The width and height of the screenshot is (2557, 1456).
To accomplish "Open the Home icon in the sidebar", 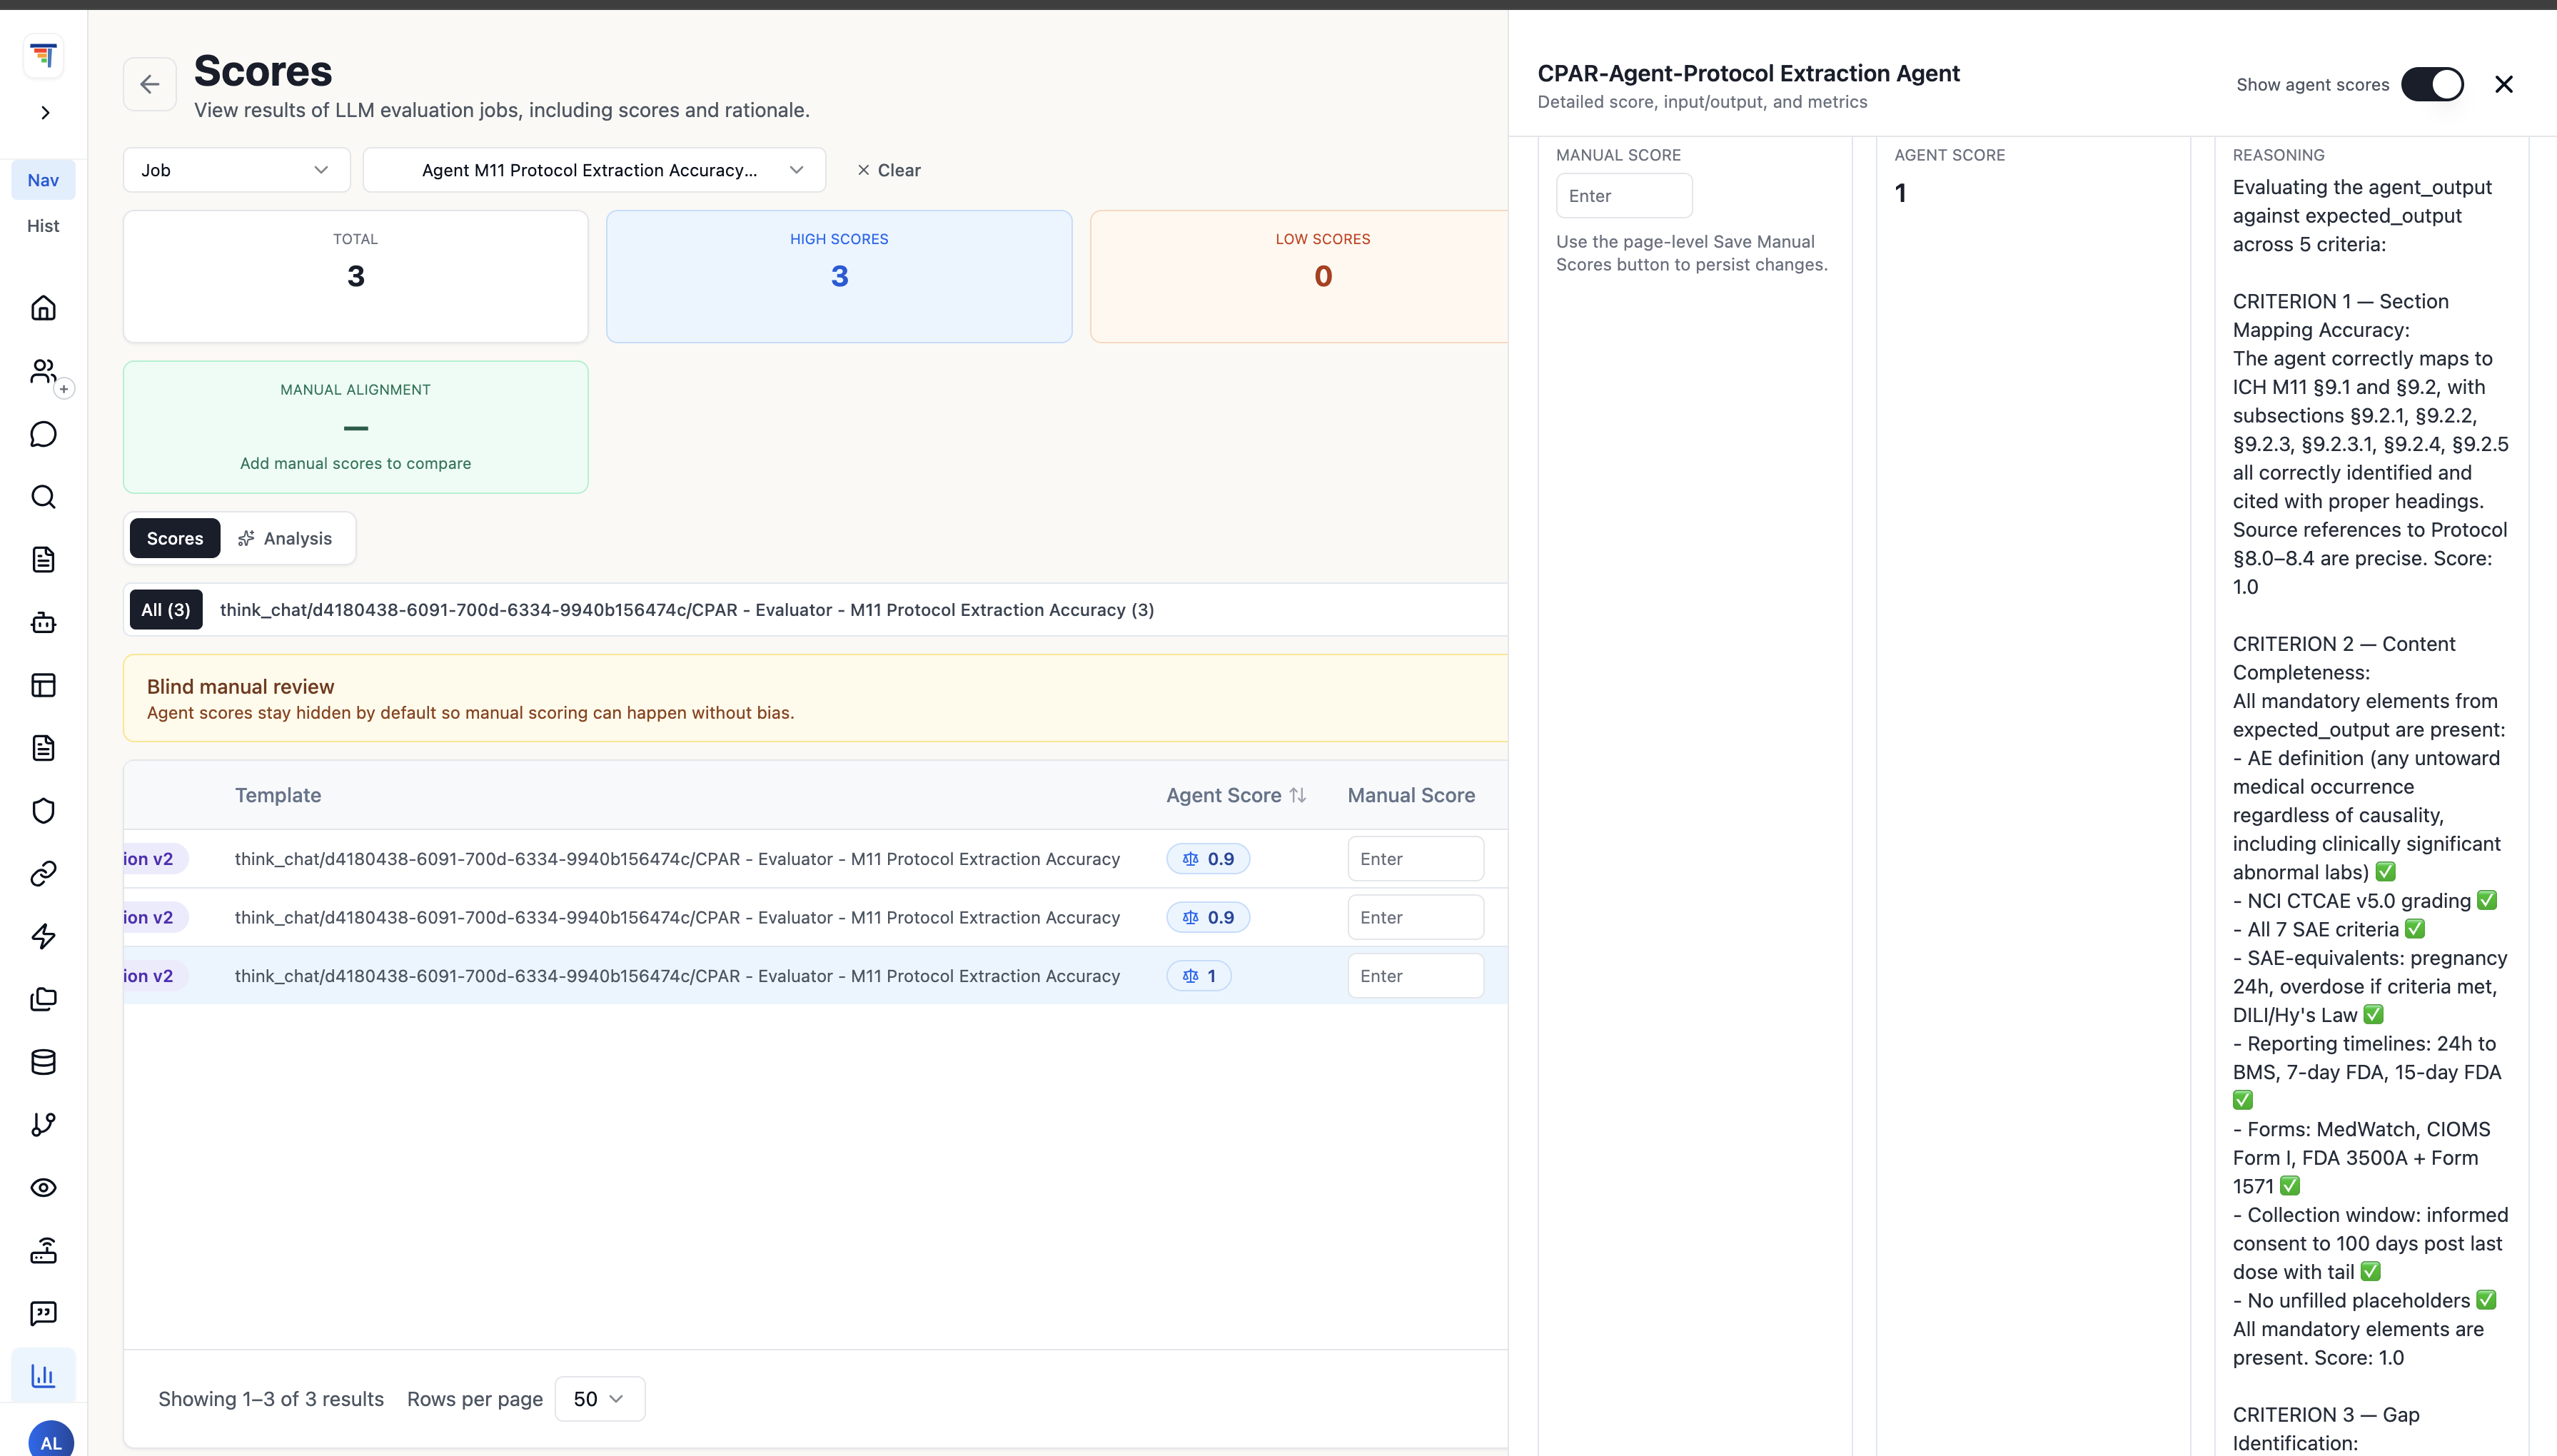I will coord(43,308).
